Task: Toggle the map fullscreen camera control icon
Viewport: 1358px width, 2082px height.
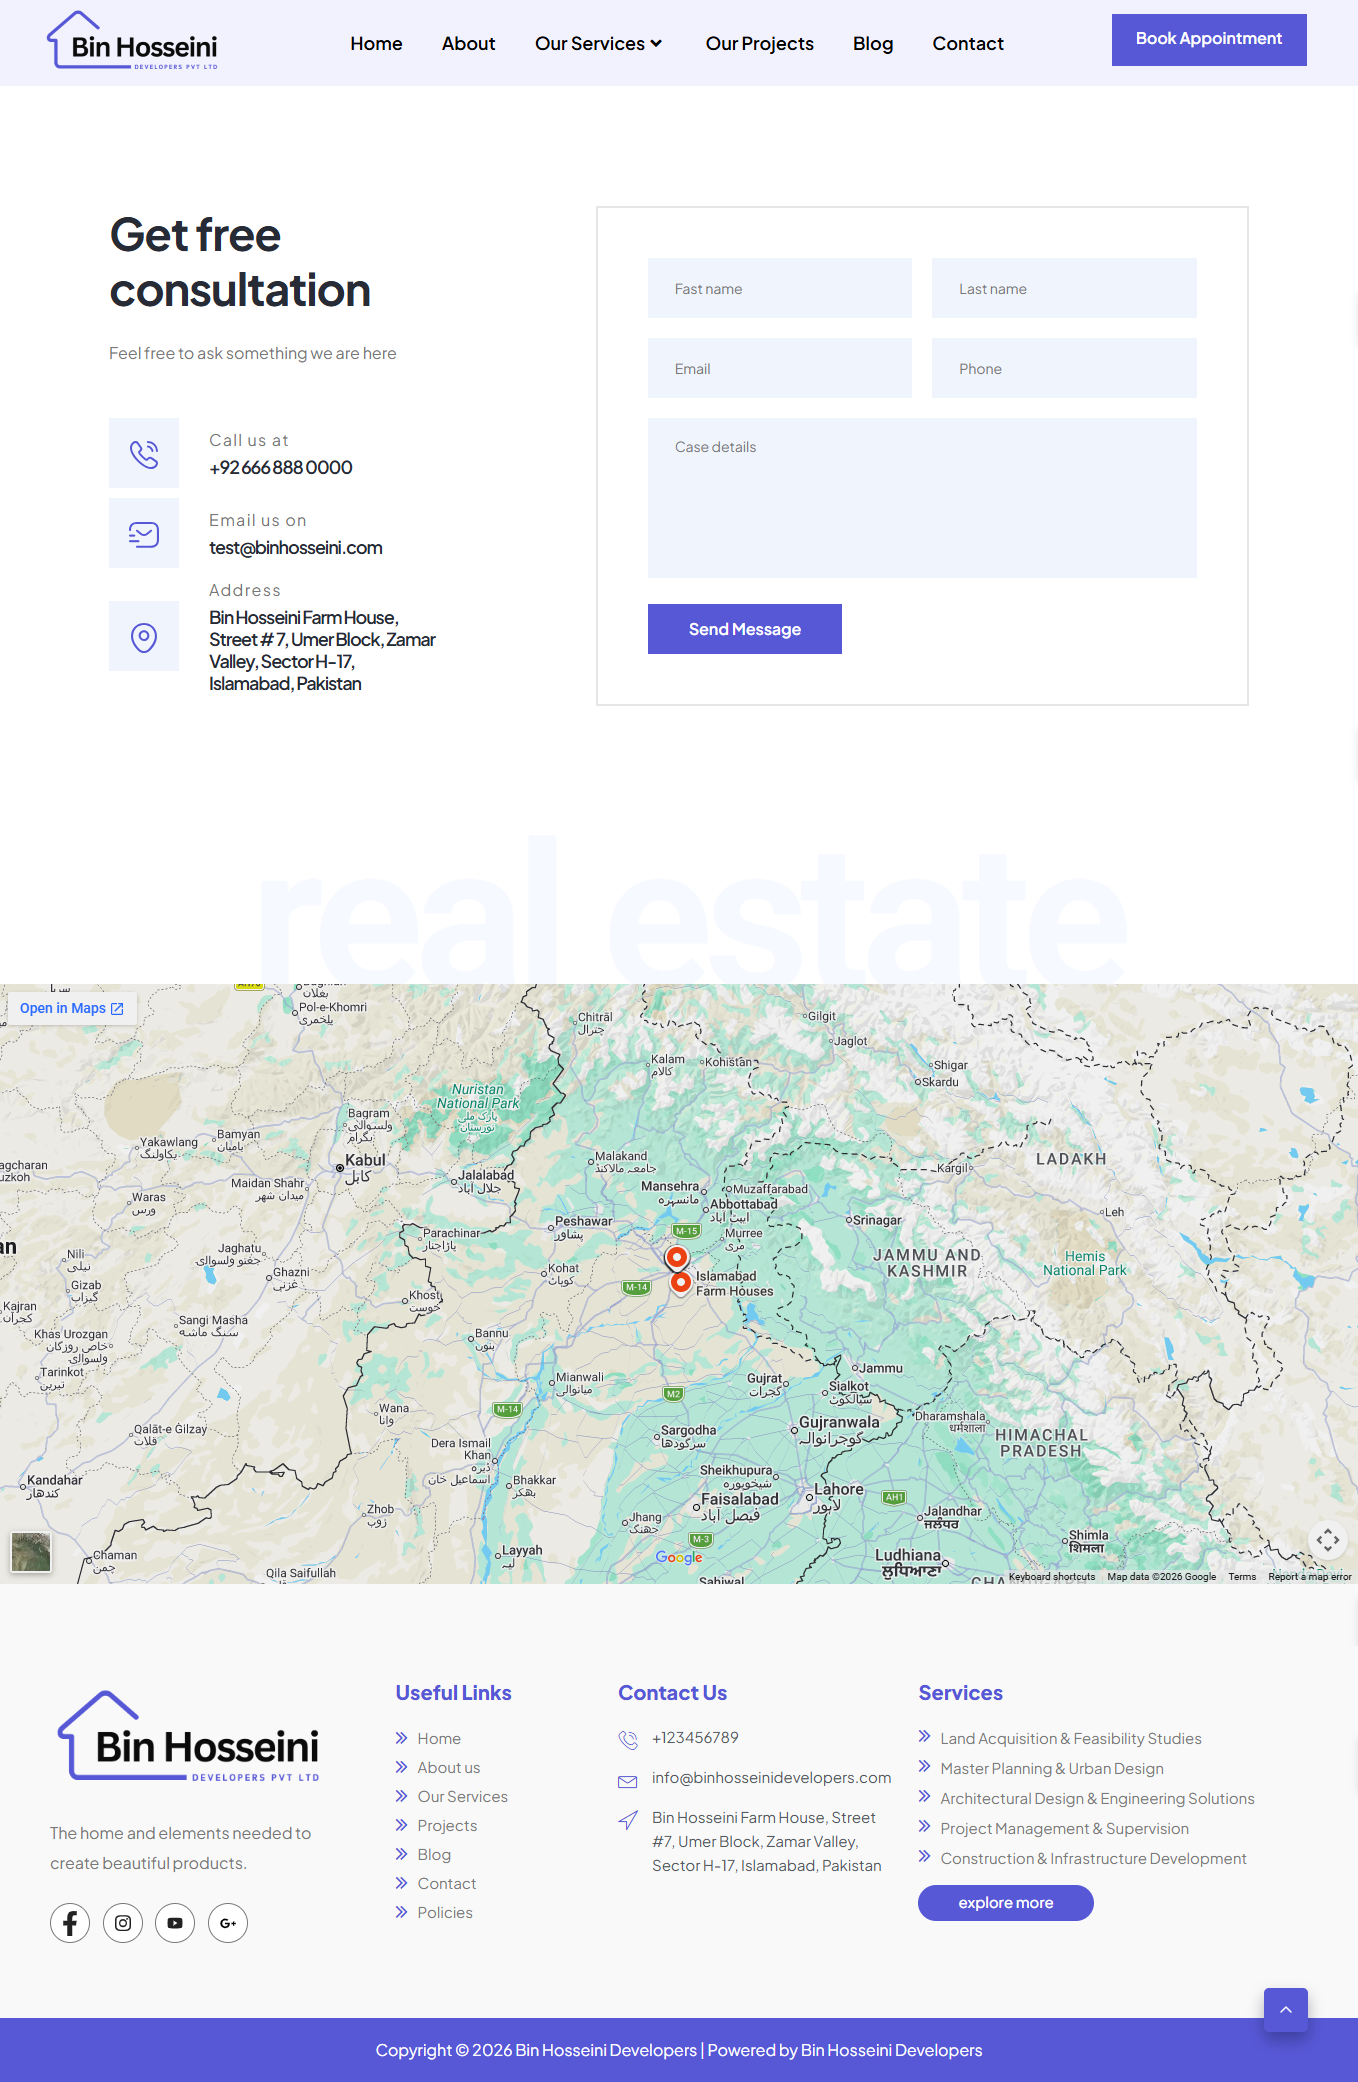Action: [x=1327, y=1540]
